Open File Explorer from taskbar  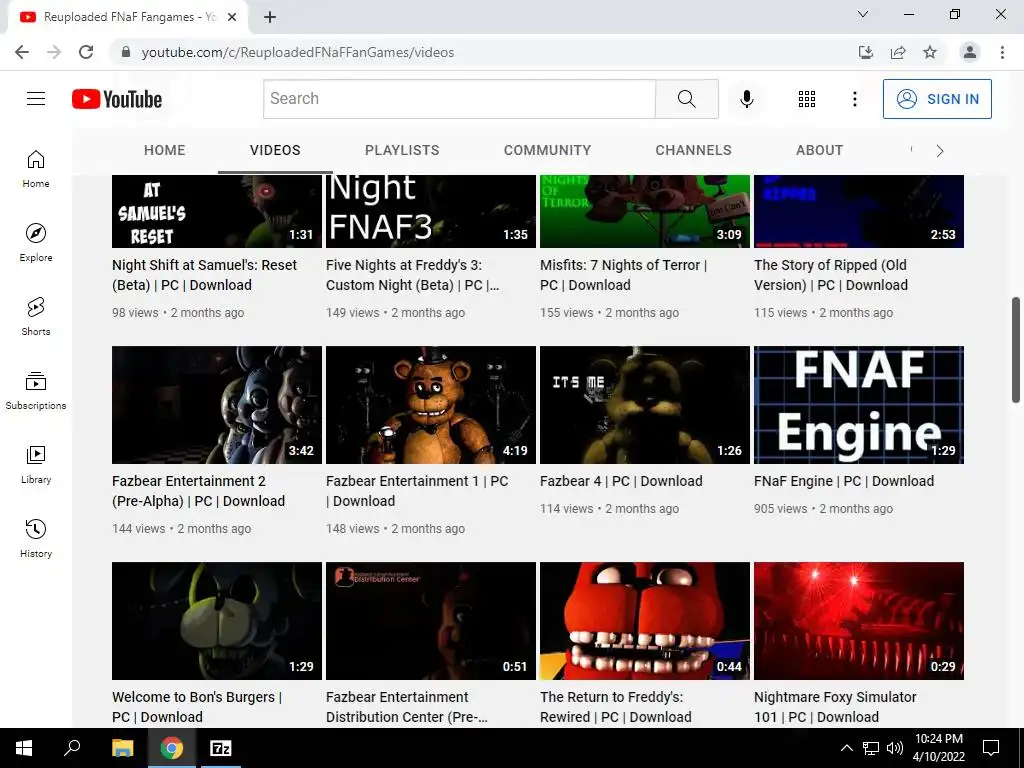[122, 748]
